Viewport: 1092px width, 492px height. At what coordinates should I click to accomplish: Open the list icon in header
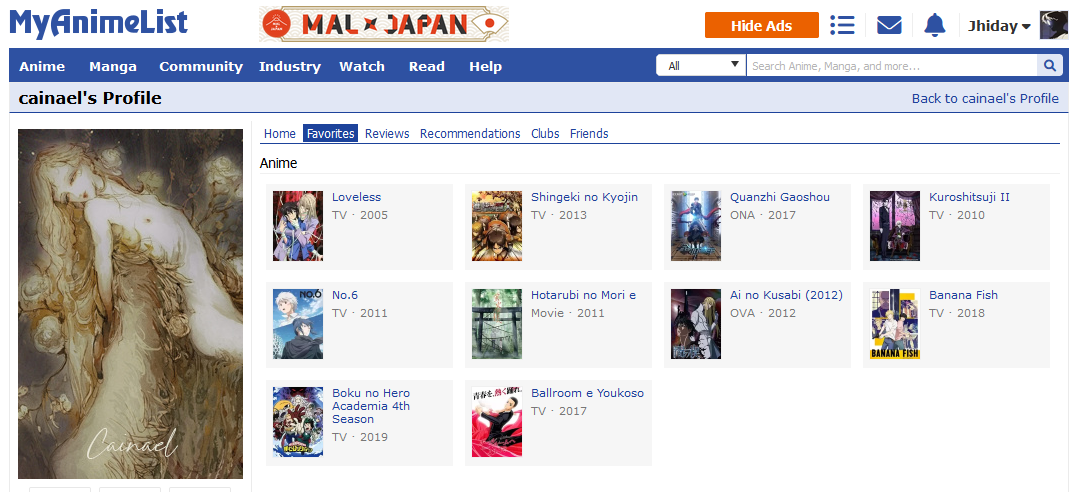coord(842,26)
